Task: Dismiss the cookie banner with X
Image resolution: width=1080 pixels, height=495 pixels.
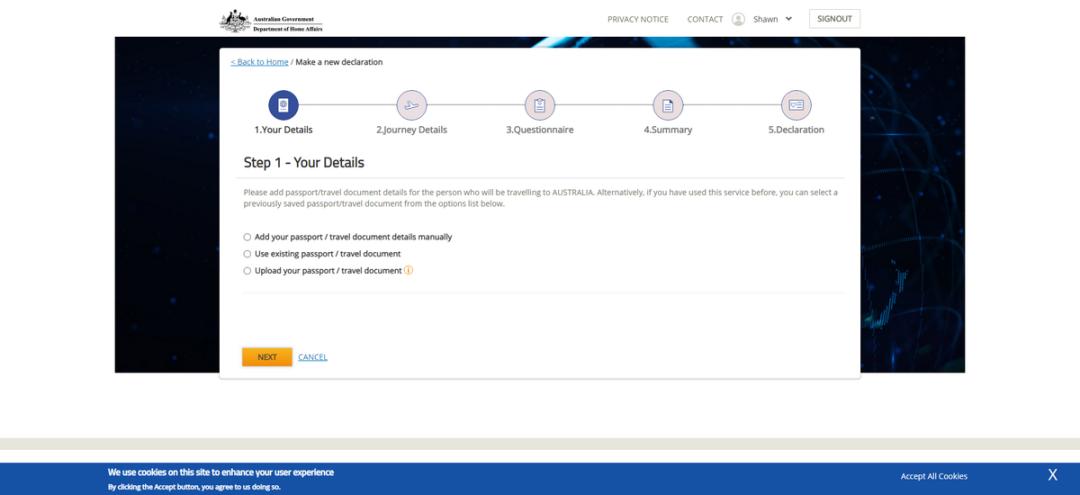Action: (1052, 475)
